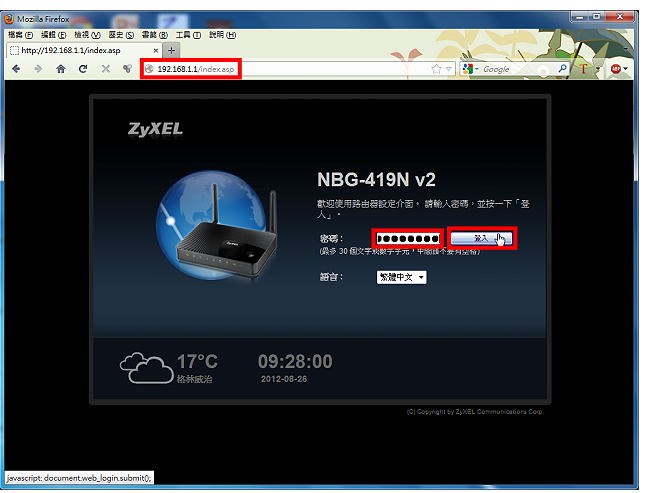
Task: Switch to the http://192.168.1.1/index.asp tab
Action: click(x=84, y=50)
